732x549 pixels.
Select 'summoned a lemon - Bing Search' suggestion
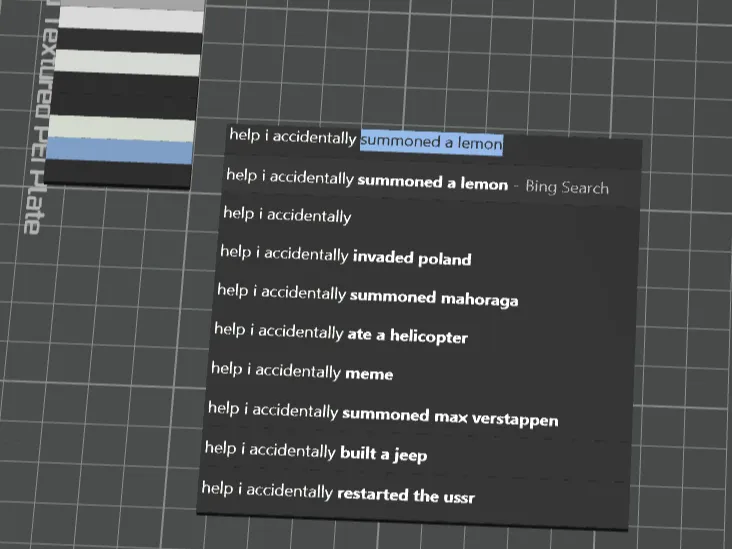tap(417, 181)
